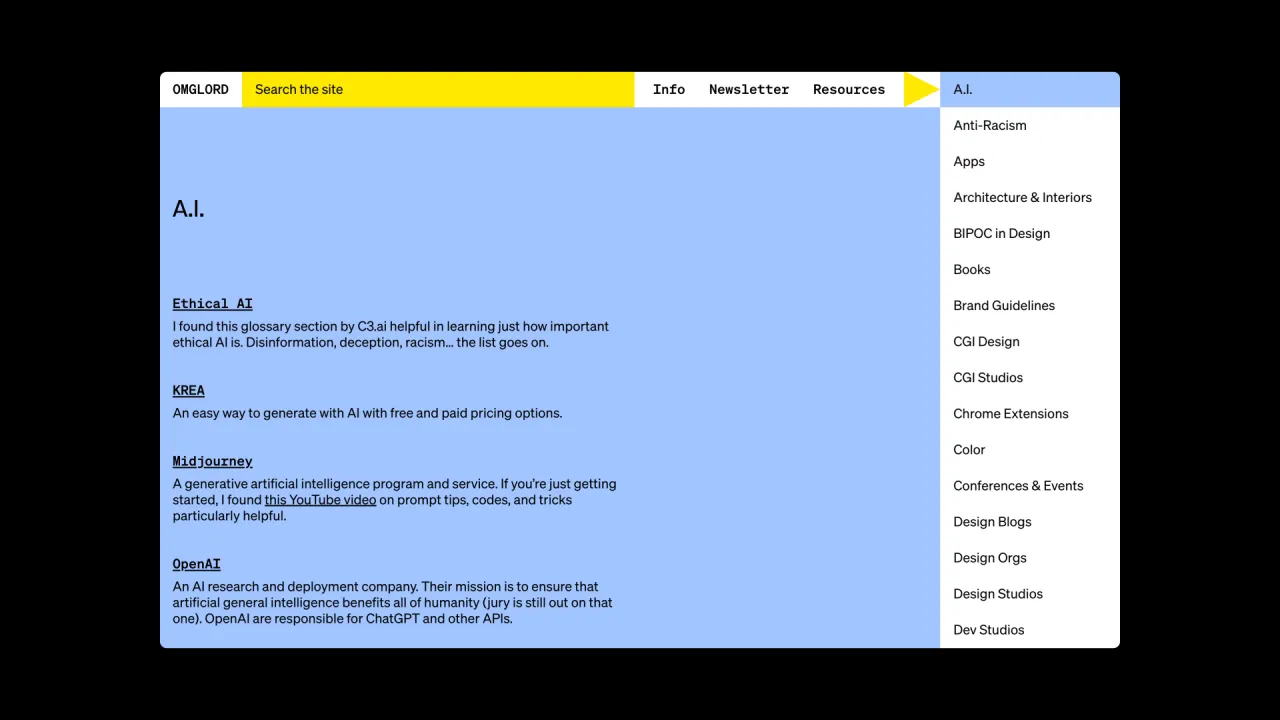
Task: Visit the KREA link
Action: 188,391
